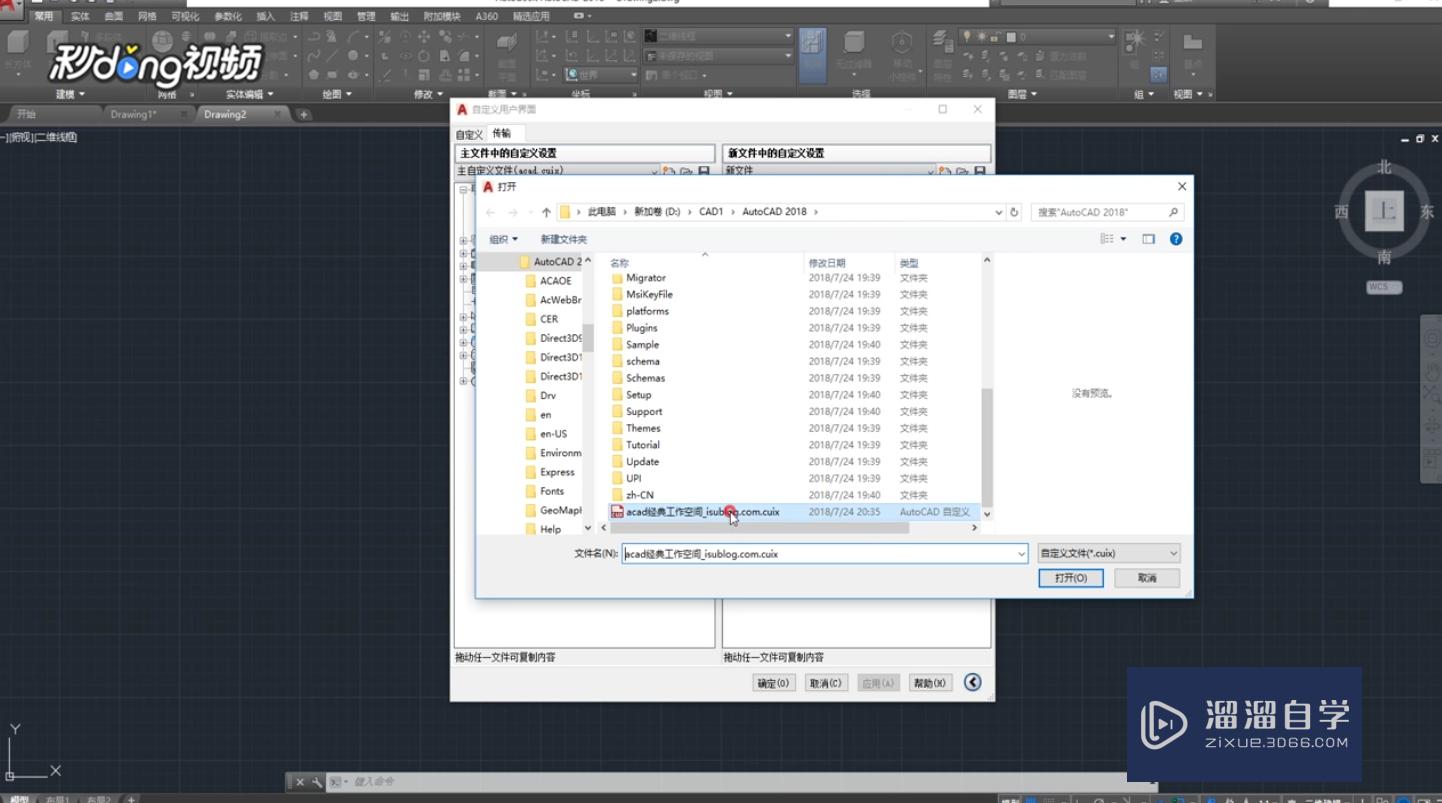Open the 自定义文件(*.cuix) type dropdown
Screen dimensions: 1442x803
pos(1109,553)
